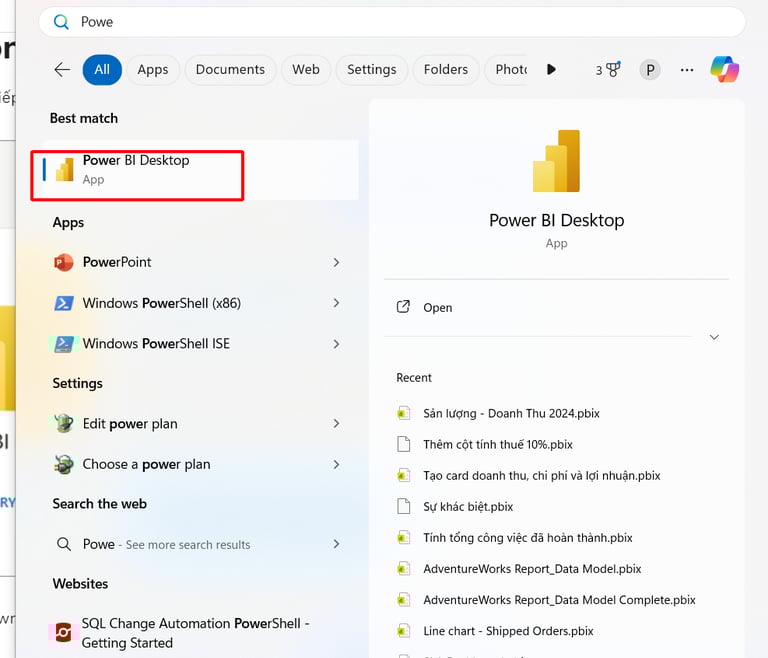Switch to the Apps filter tab

(153, 70)
